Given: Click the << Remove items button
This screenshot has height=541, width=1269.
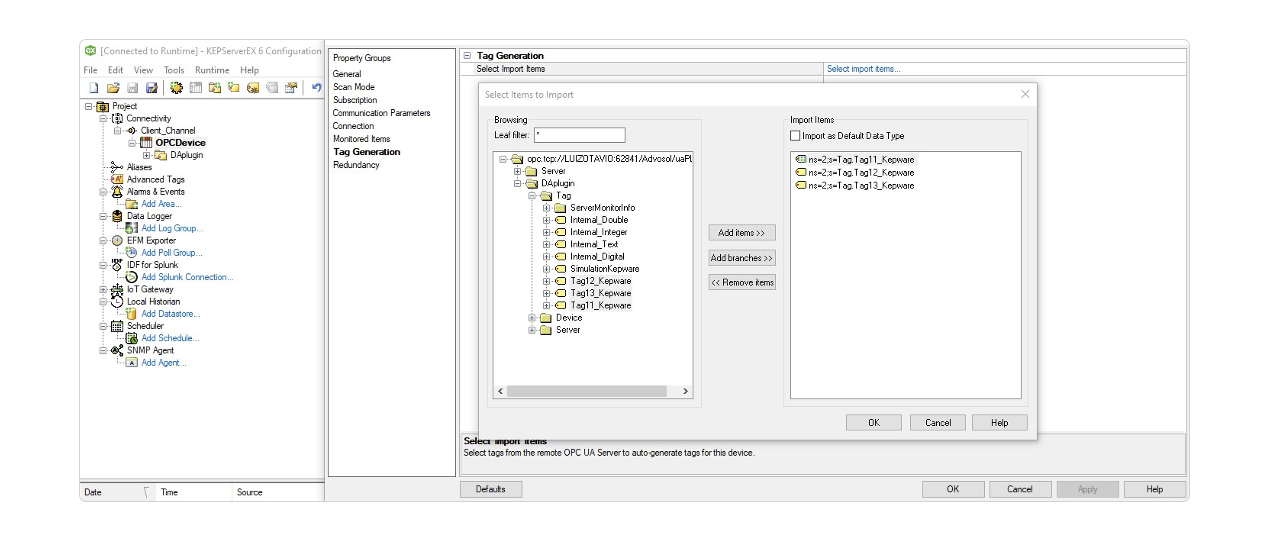Looking at the screenshot, I should [742, 283].
